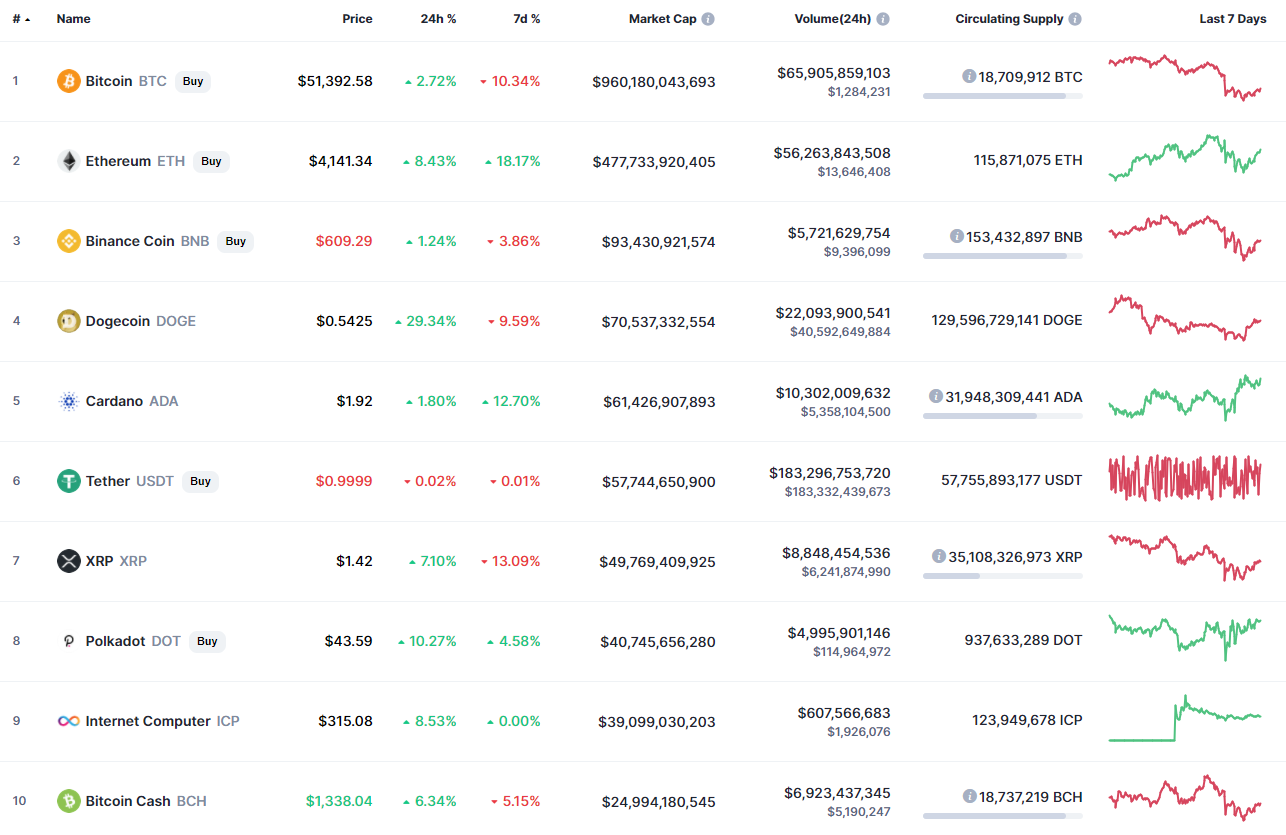Open Ethereum's last 7 days sparkline chart
Screen dimensions: 1286x835
[x=1185, y=158]
